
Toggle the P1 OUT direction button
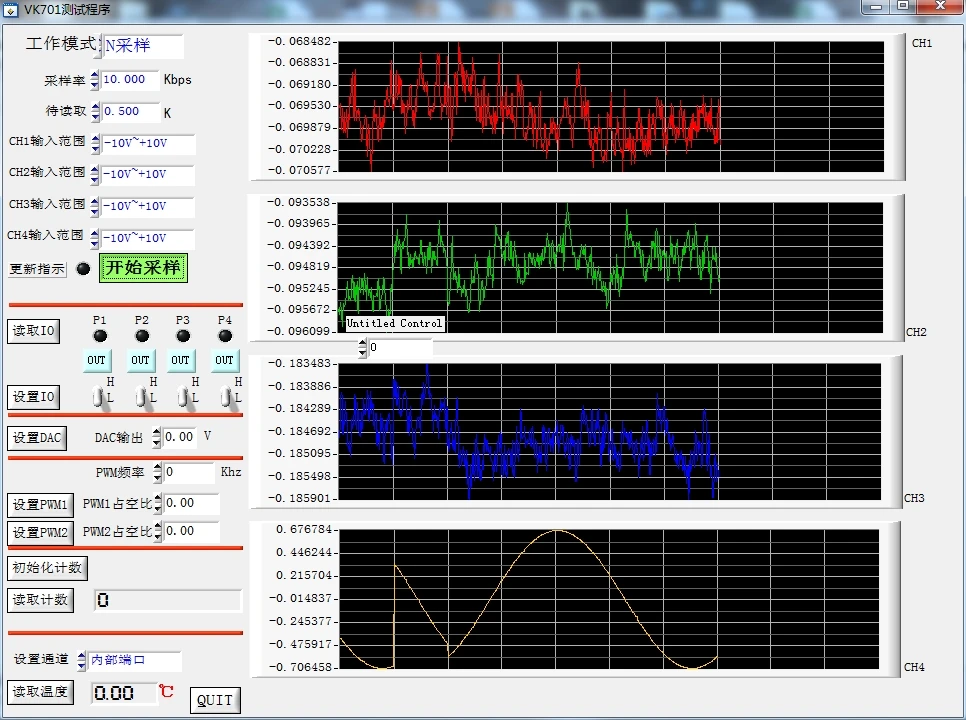(96, 360)
